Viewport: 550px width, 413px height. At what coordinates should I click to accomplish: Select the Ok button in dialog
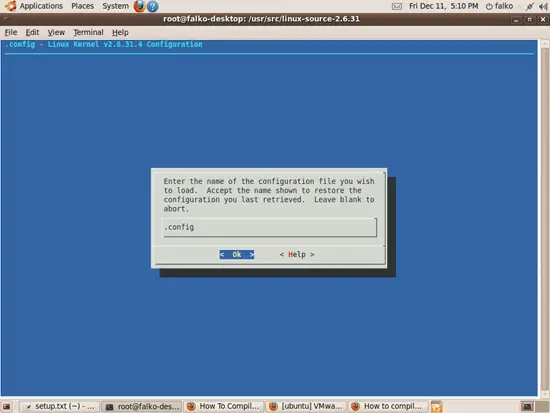(x=237, y=254)
